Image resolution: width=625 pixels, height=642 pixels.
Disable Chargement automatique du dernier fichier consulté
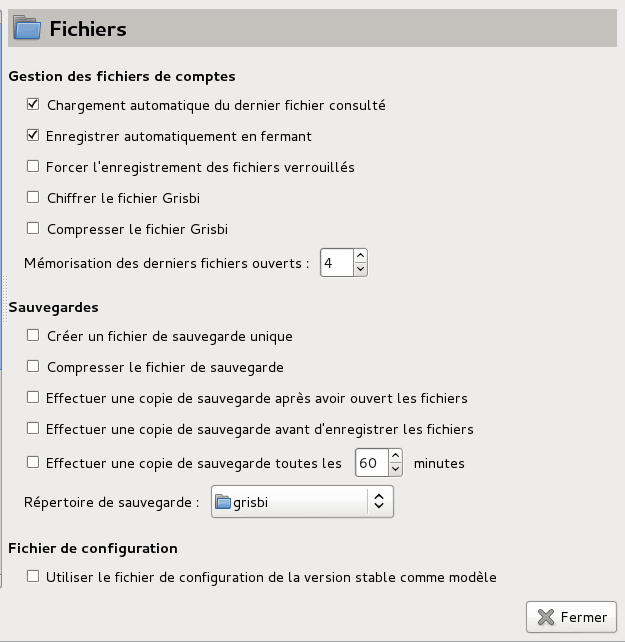(33, 105)
